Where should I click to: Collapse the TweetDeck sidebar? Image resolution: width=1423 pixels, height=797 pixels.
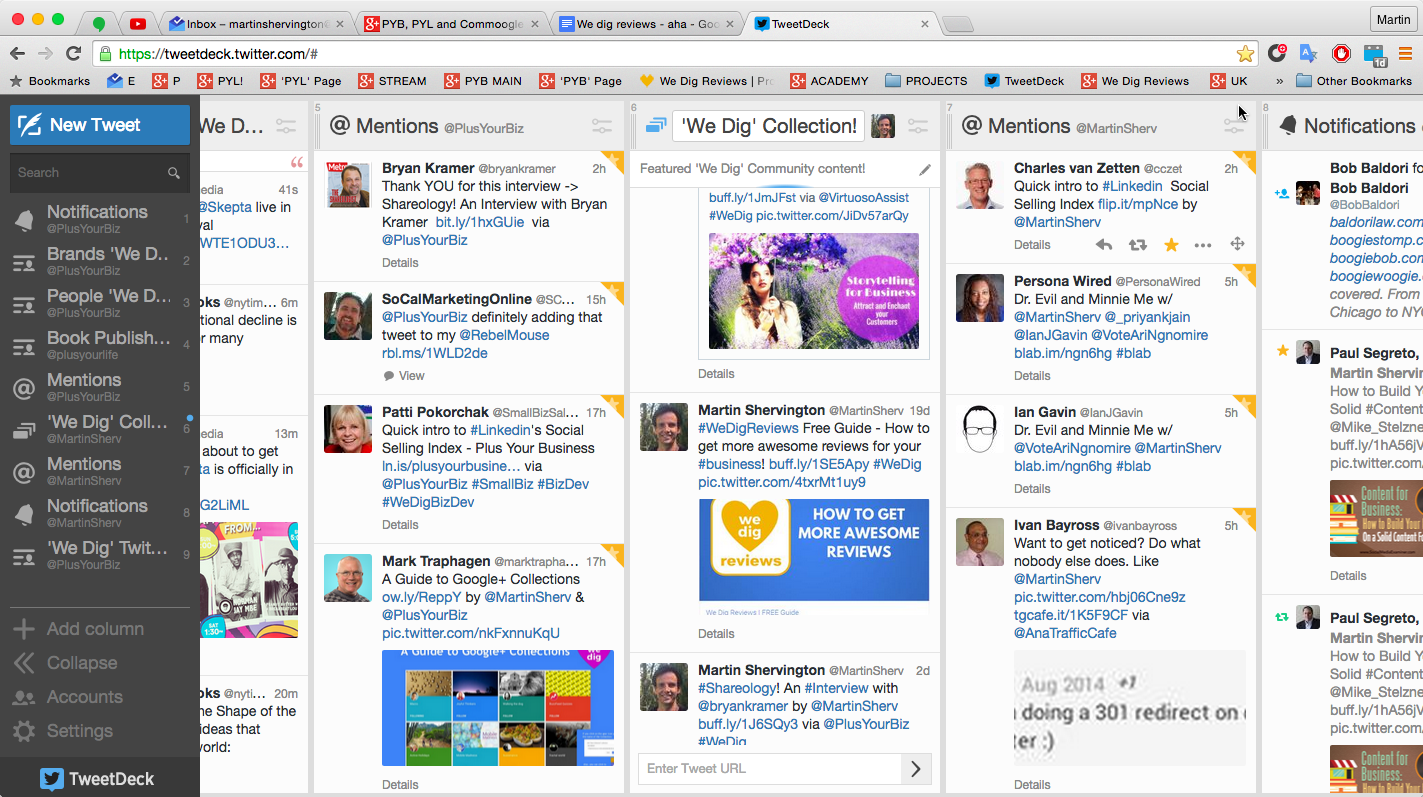coord(65,663)
